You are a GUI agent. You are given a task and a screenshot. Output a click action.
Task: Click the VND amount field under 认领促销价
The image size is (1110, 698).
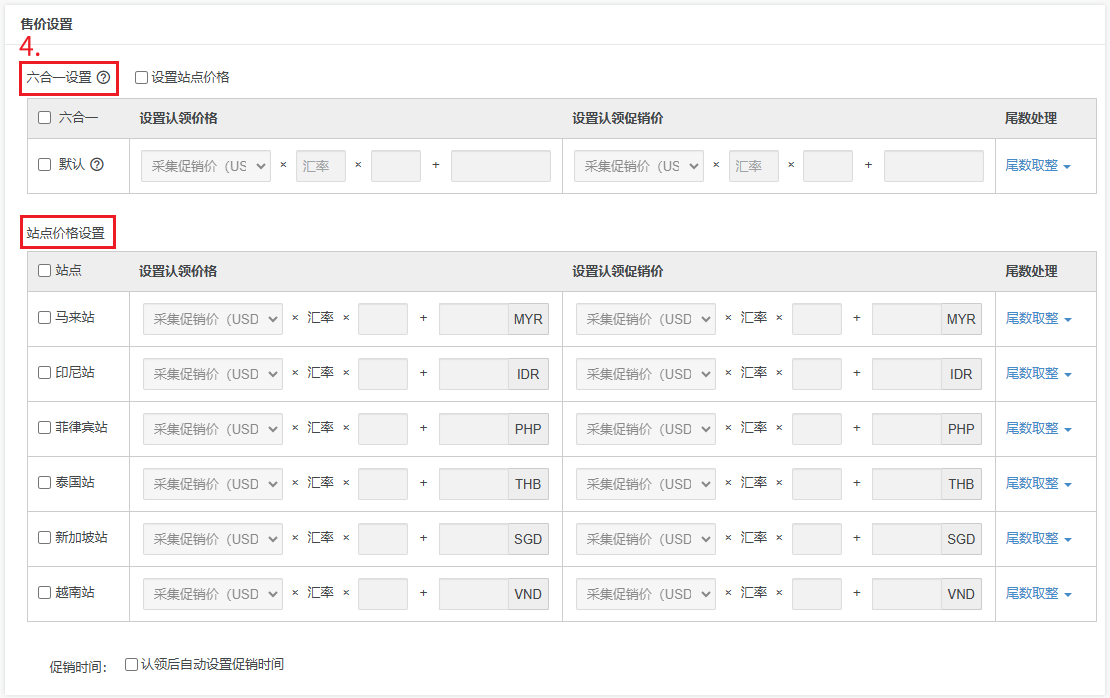coord(906,594)
